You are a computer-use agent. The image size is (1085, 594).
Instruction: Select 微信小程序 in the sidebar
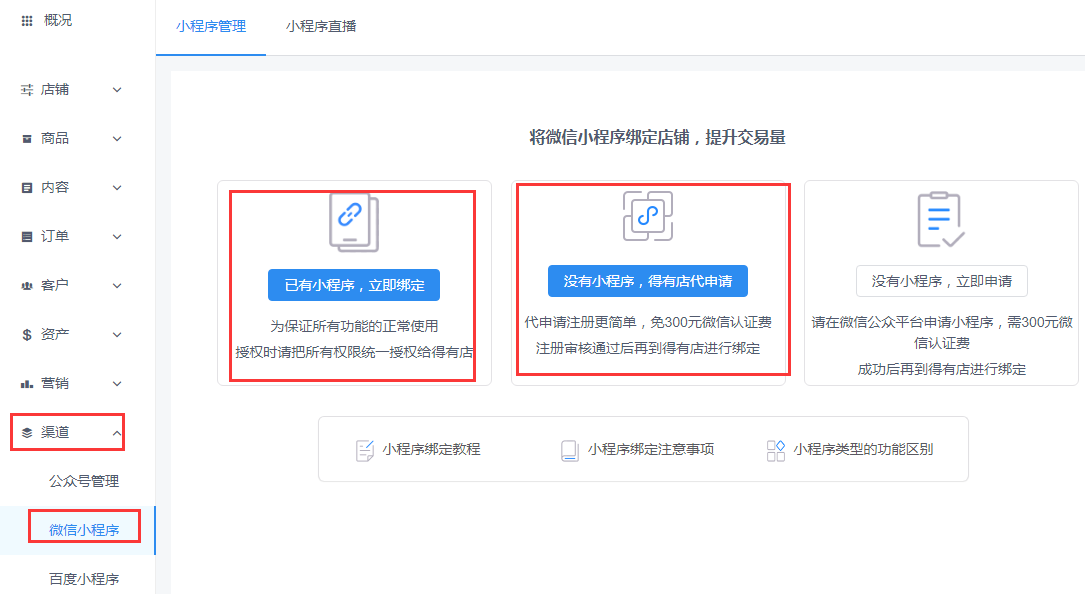[84, 530]
